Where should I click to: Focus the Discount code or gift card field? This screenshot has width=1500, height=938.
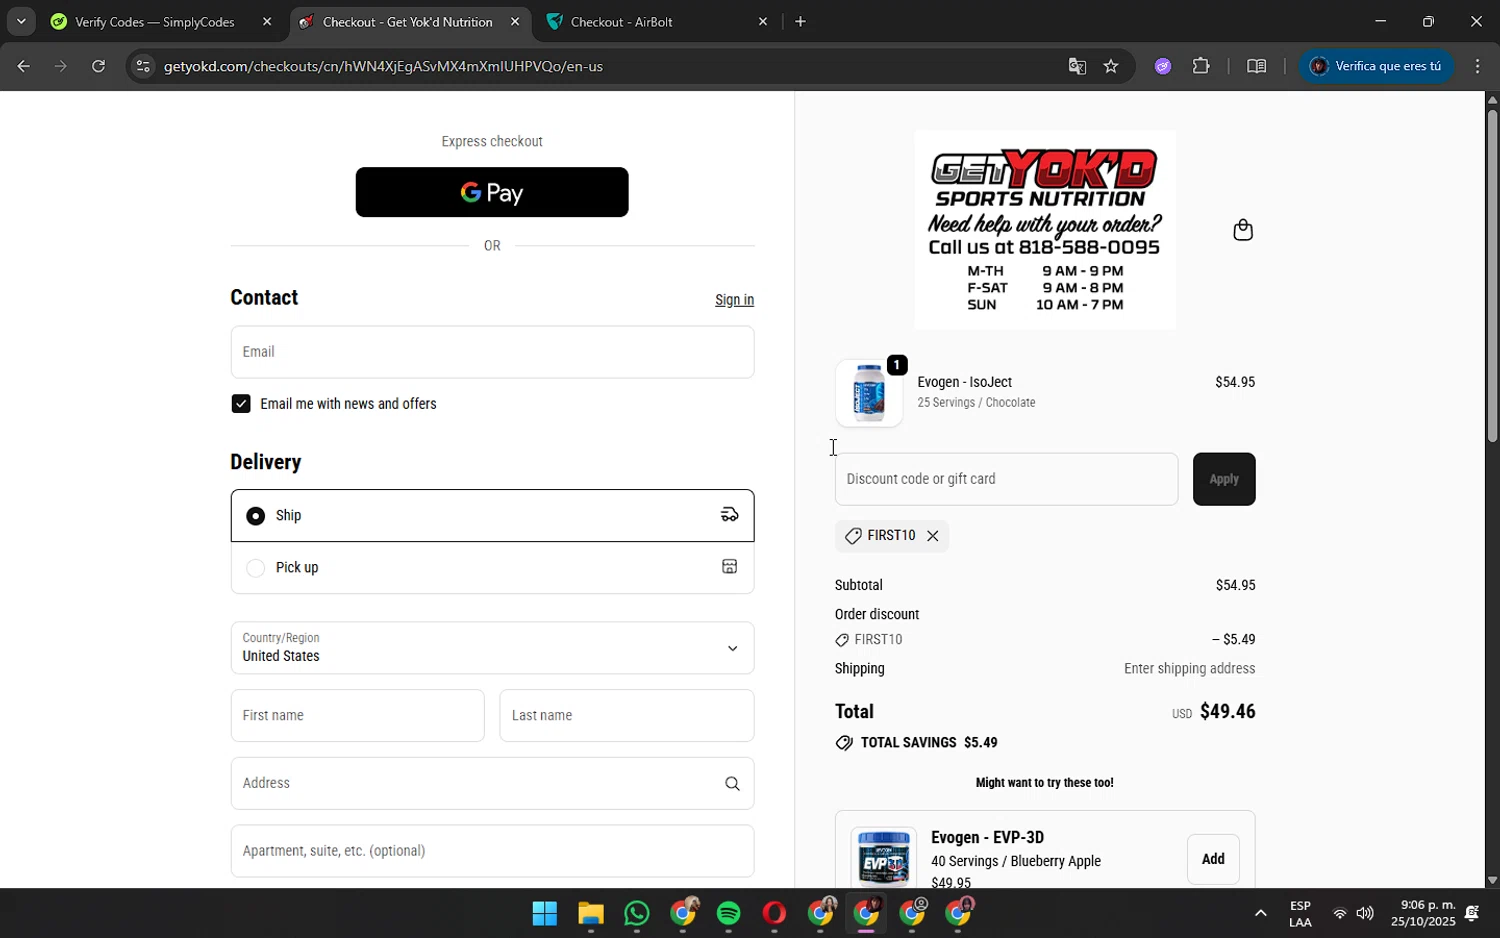[1006, 479]
